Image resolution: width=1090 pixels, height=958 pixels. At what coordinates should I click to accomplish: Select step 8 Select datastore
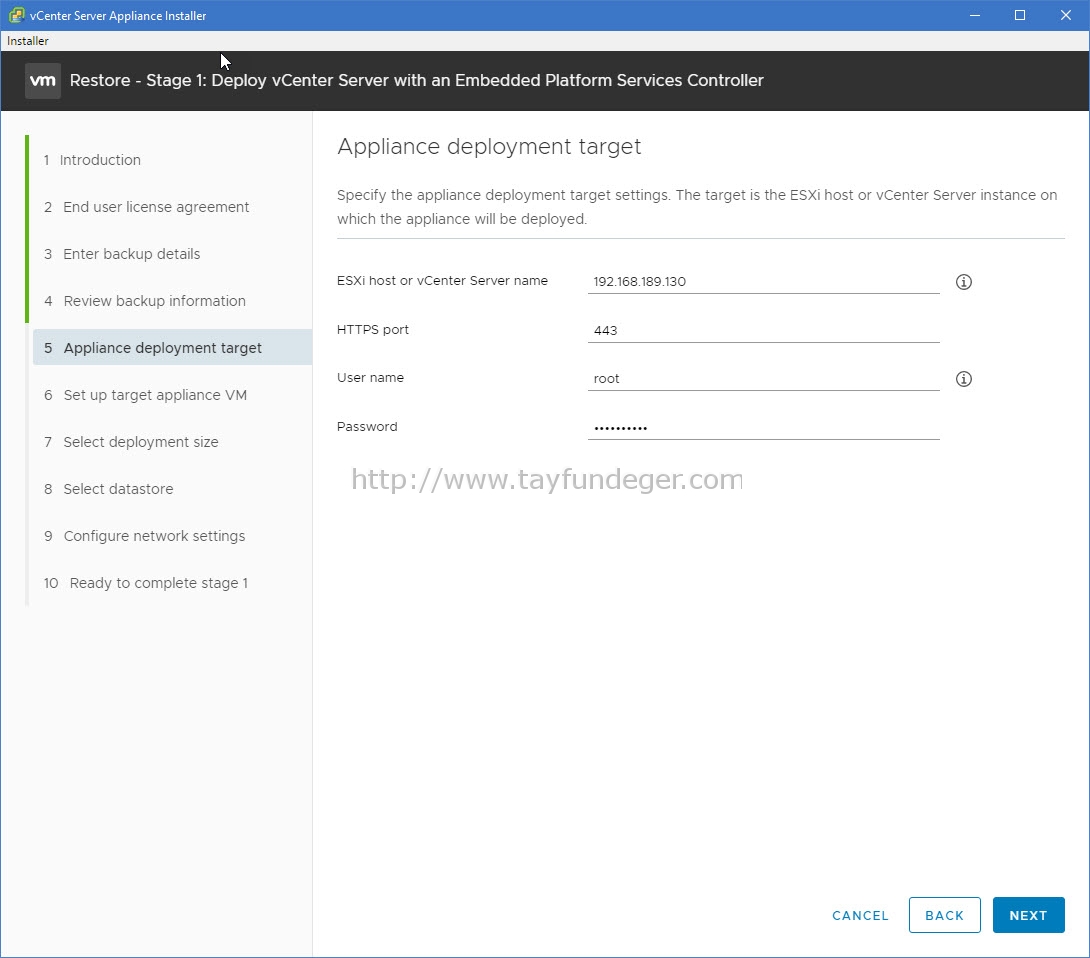[x=109, y=489]
